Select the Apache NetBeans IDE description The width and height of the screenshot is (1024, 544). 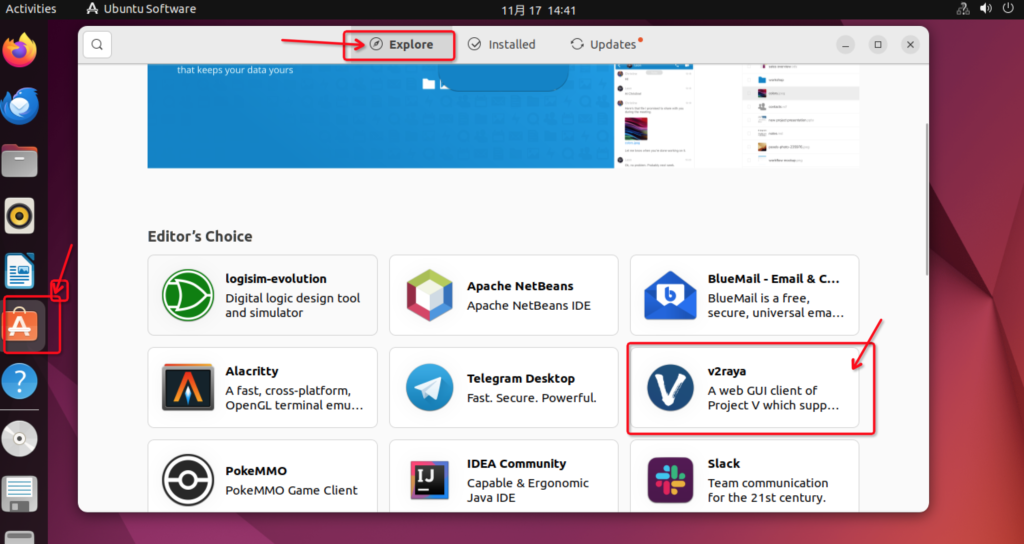528,306
